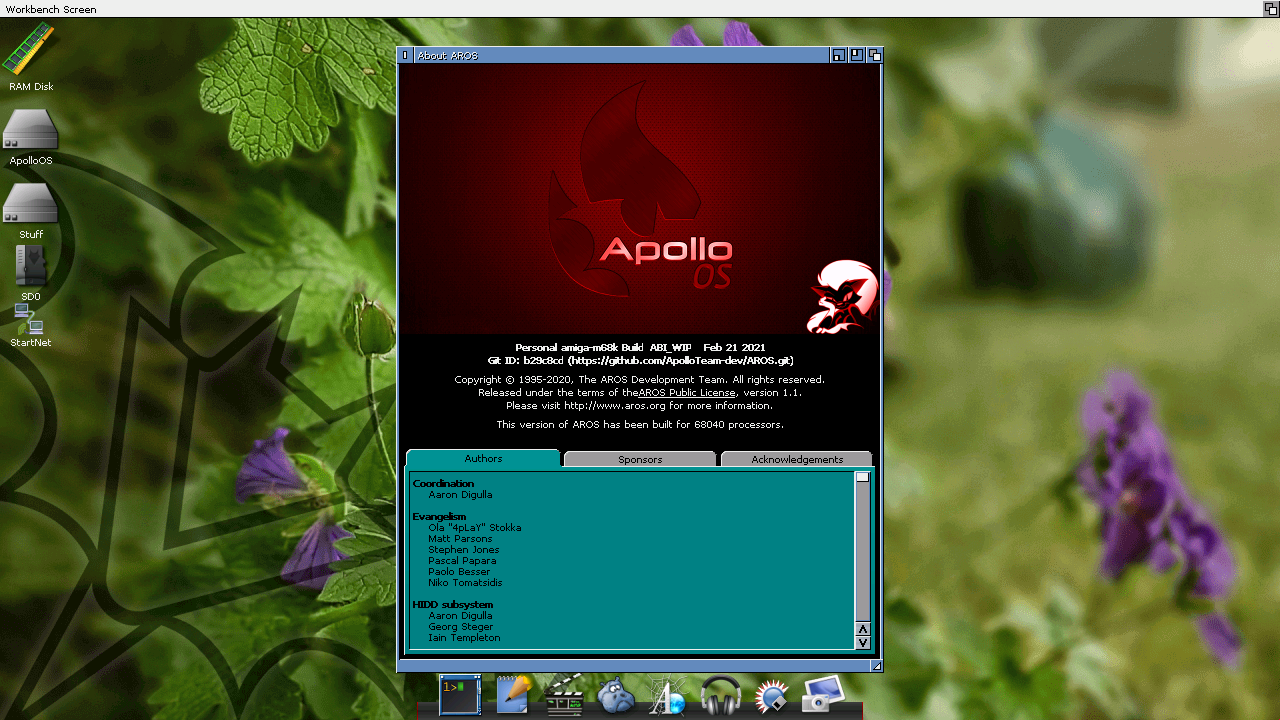Switch to the Sponsors tab

(x=640, y=459)
